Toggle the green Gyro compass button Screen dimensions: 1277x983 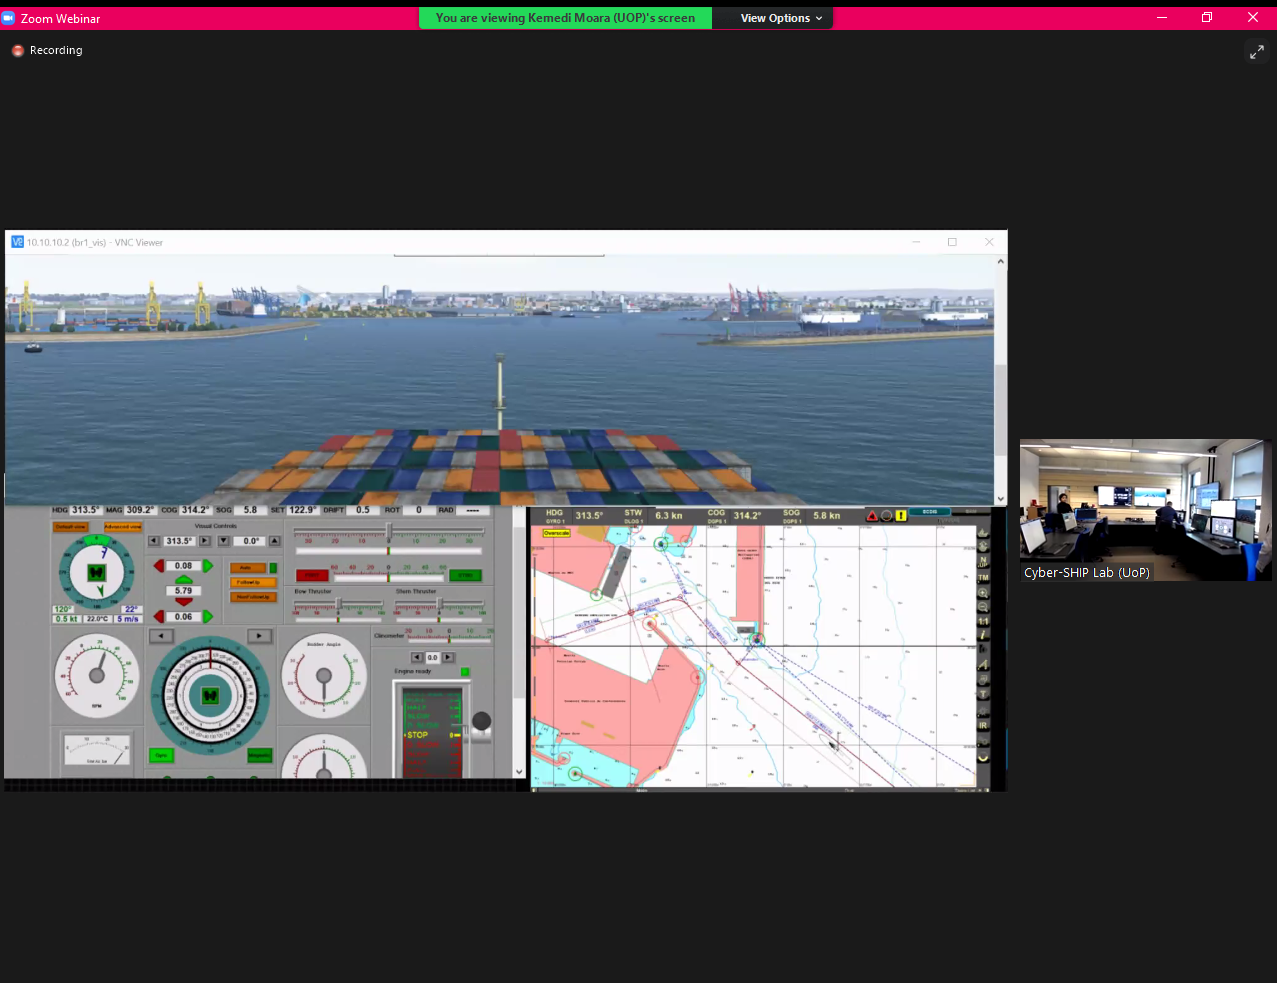(x=161, y=756)
